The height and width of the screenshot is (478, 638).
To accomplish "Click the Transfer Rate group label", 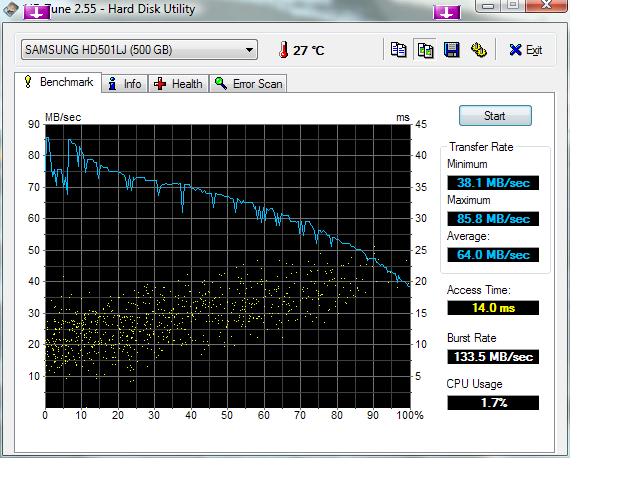I will pos(481,147).
